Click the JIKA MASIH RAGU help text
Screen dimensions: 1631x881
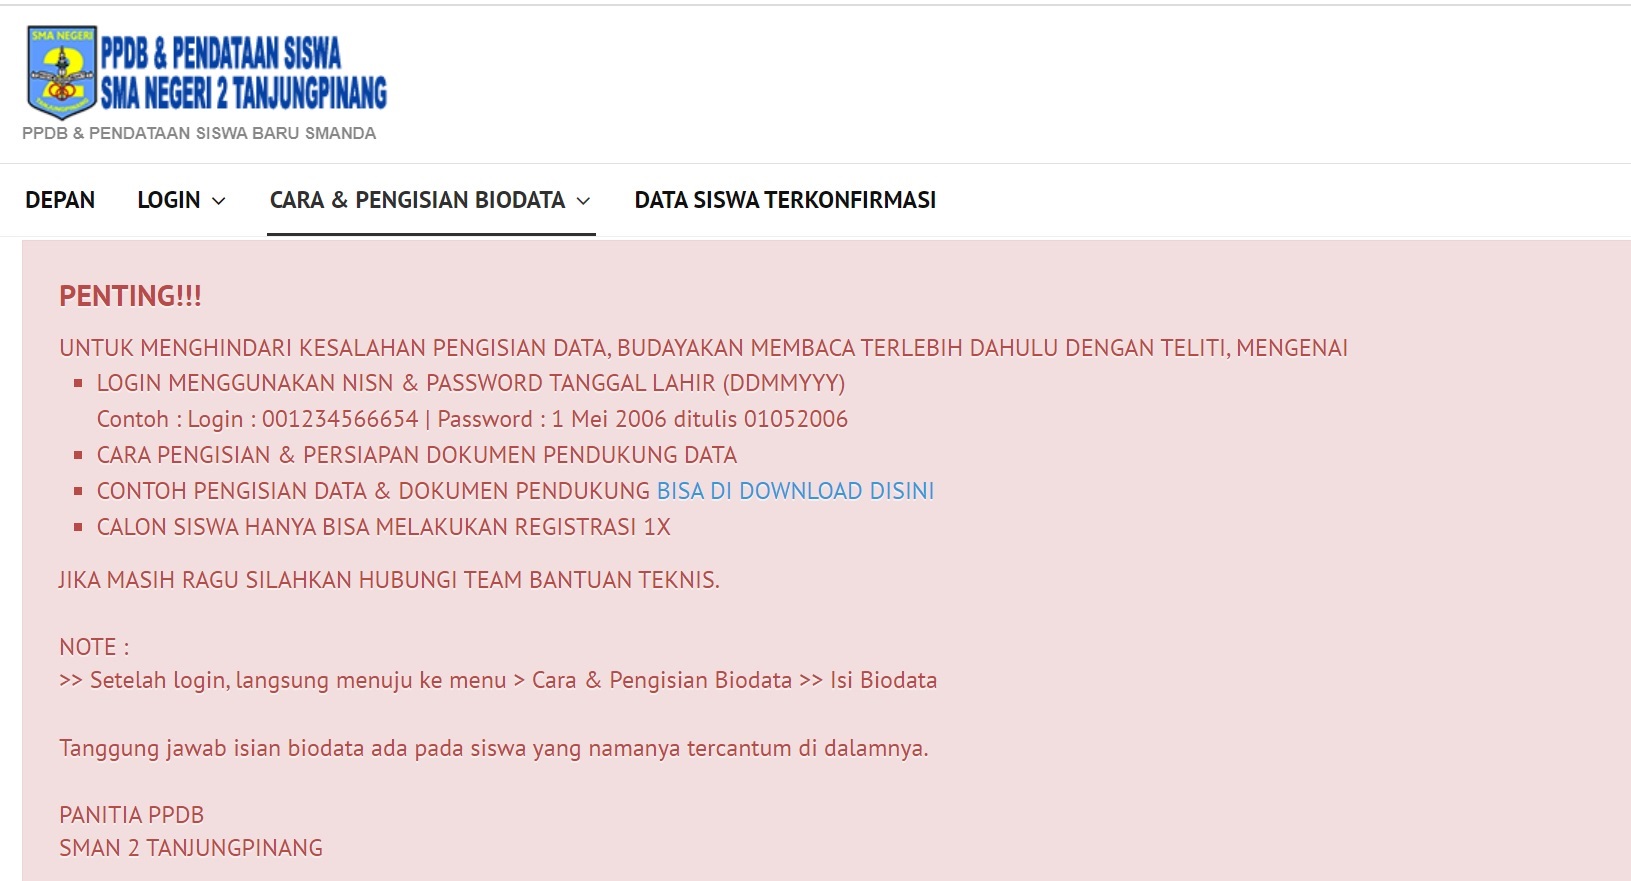click(389, 580)
